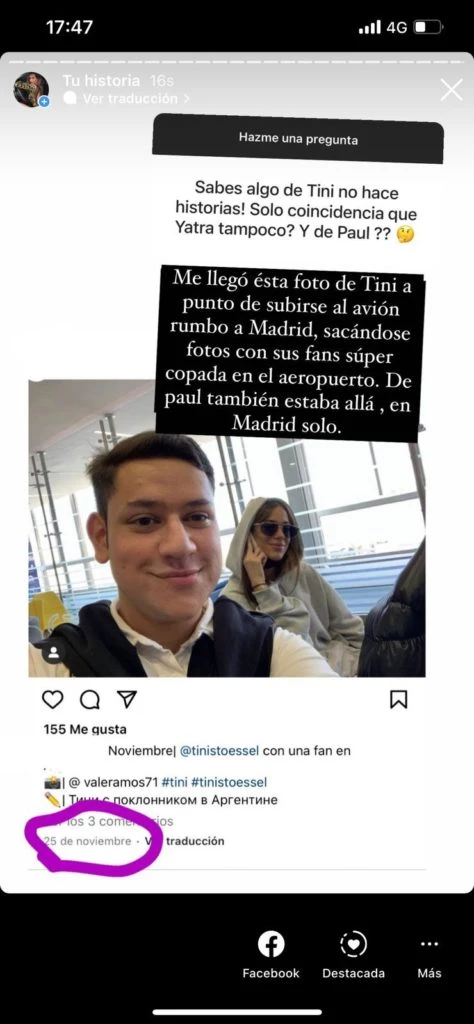Add the story to Destacada highlights

[353, 955]
